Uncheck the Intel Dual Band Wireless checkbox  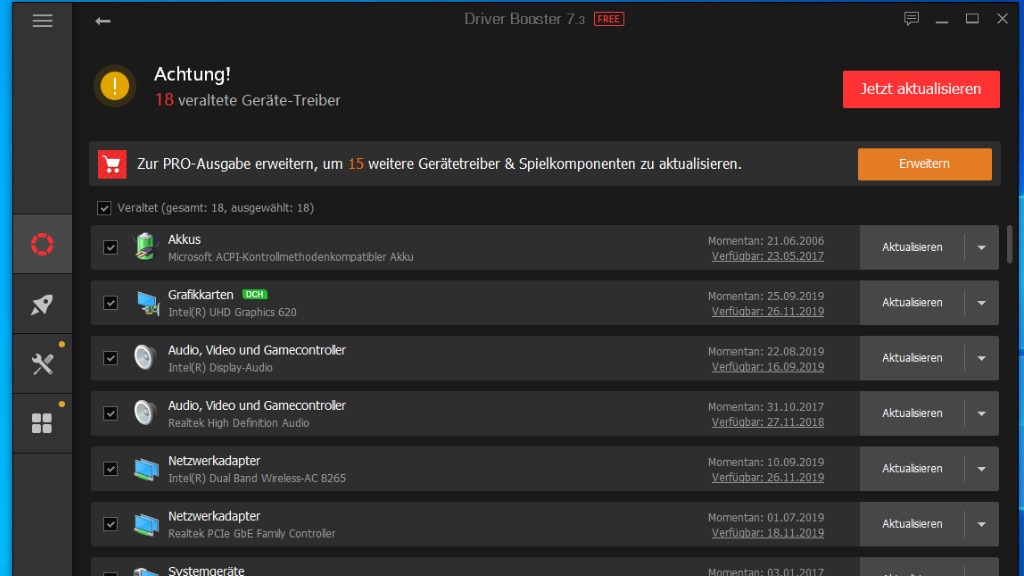(x=110, y=469)
